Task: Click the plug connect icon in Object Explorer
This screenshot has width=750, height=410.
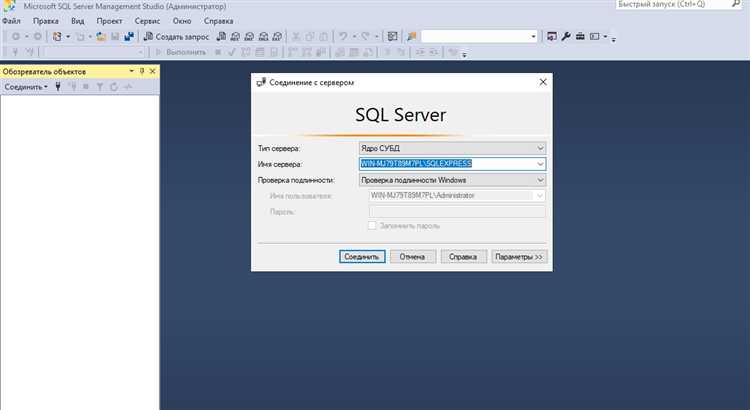Action: [x=59, y=87]
